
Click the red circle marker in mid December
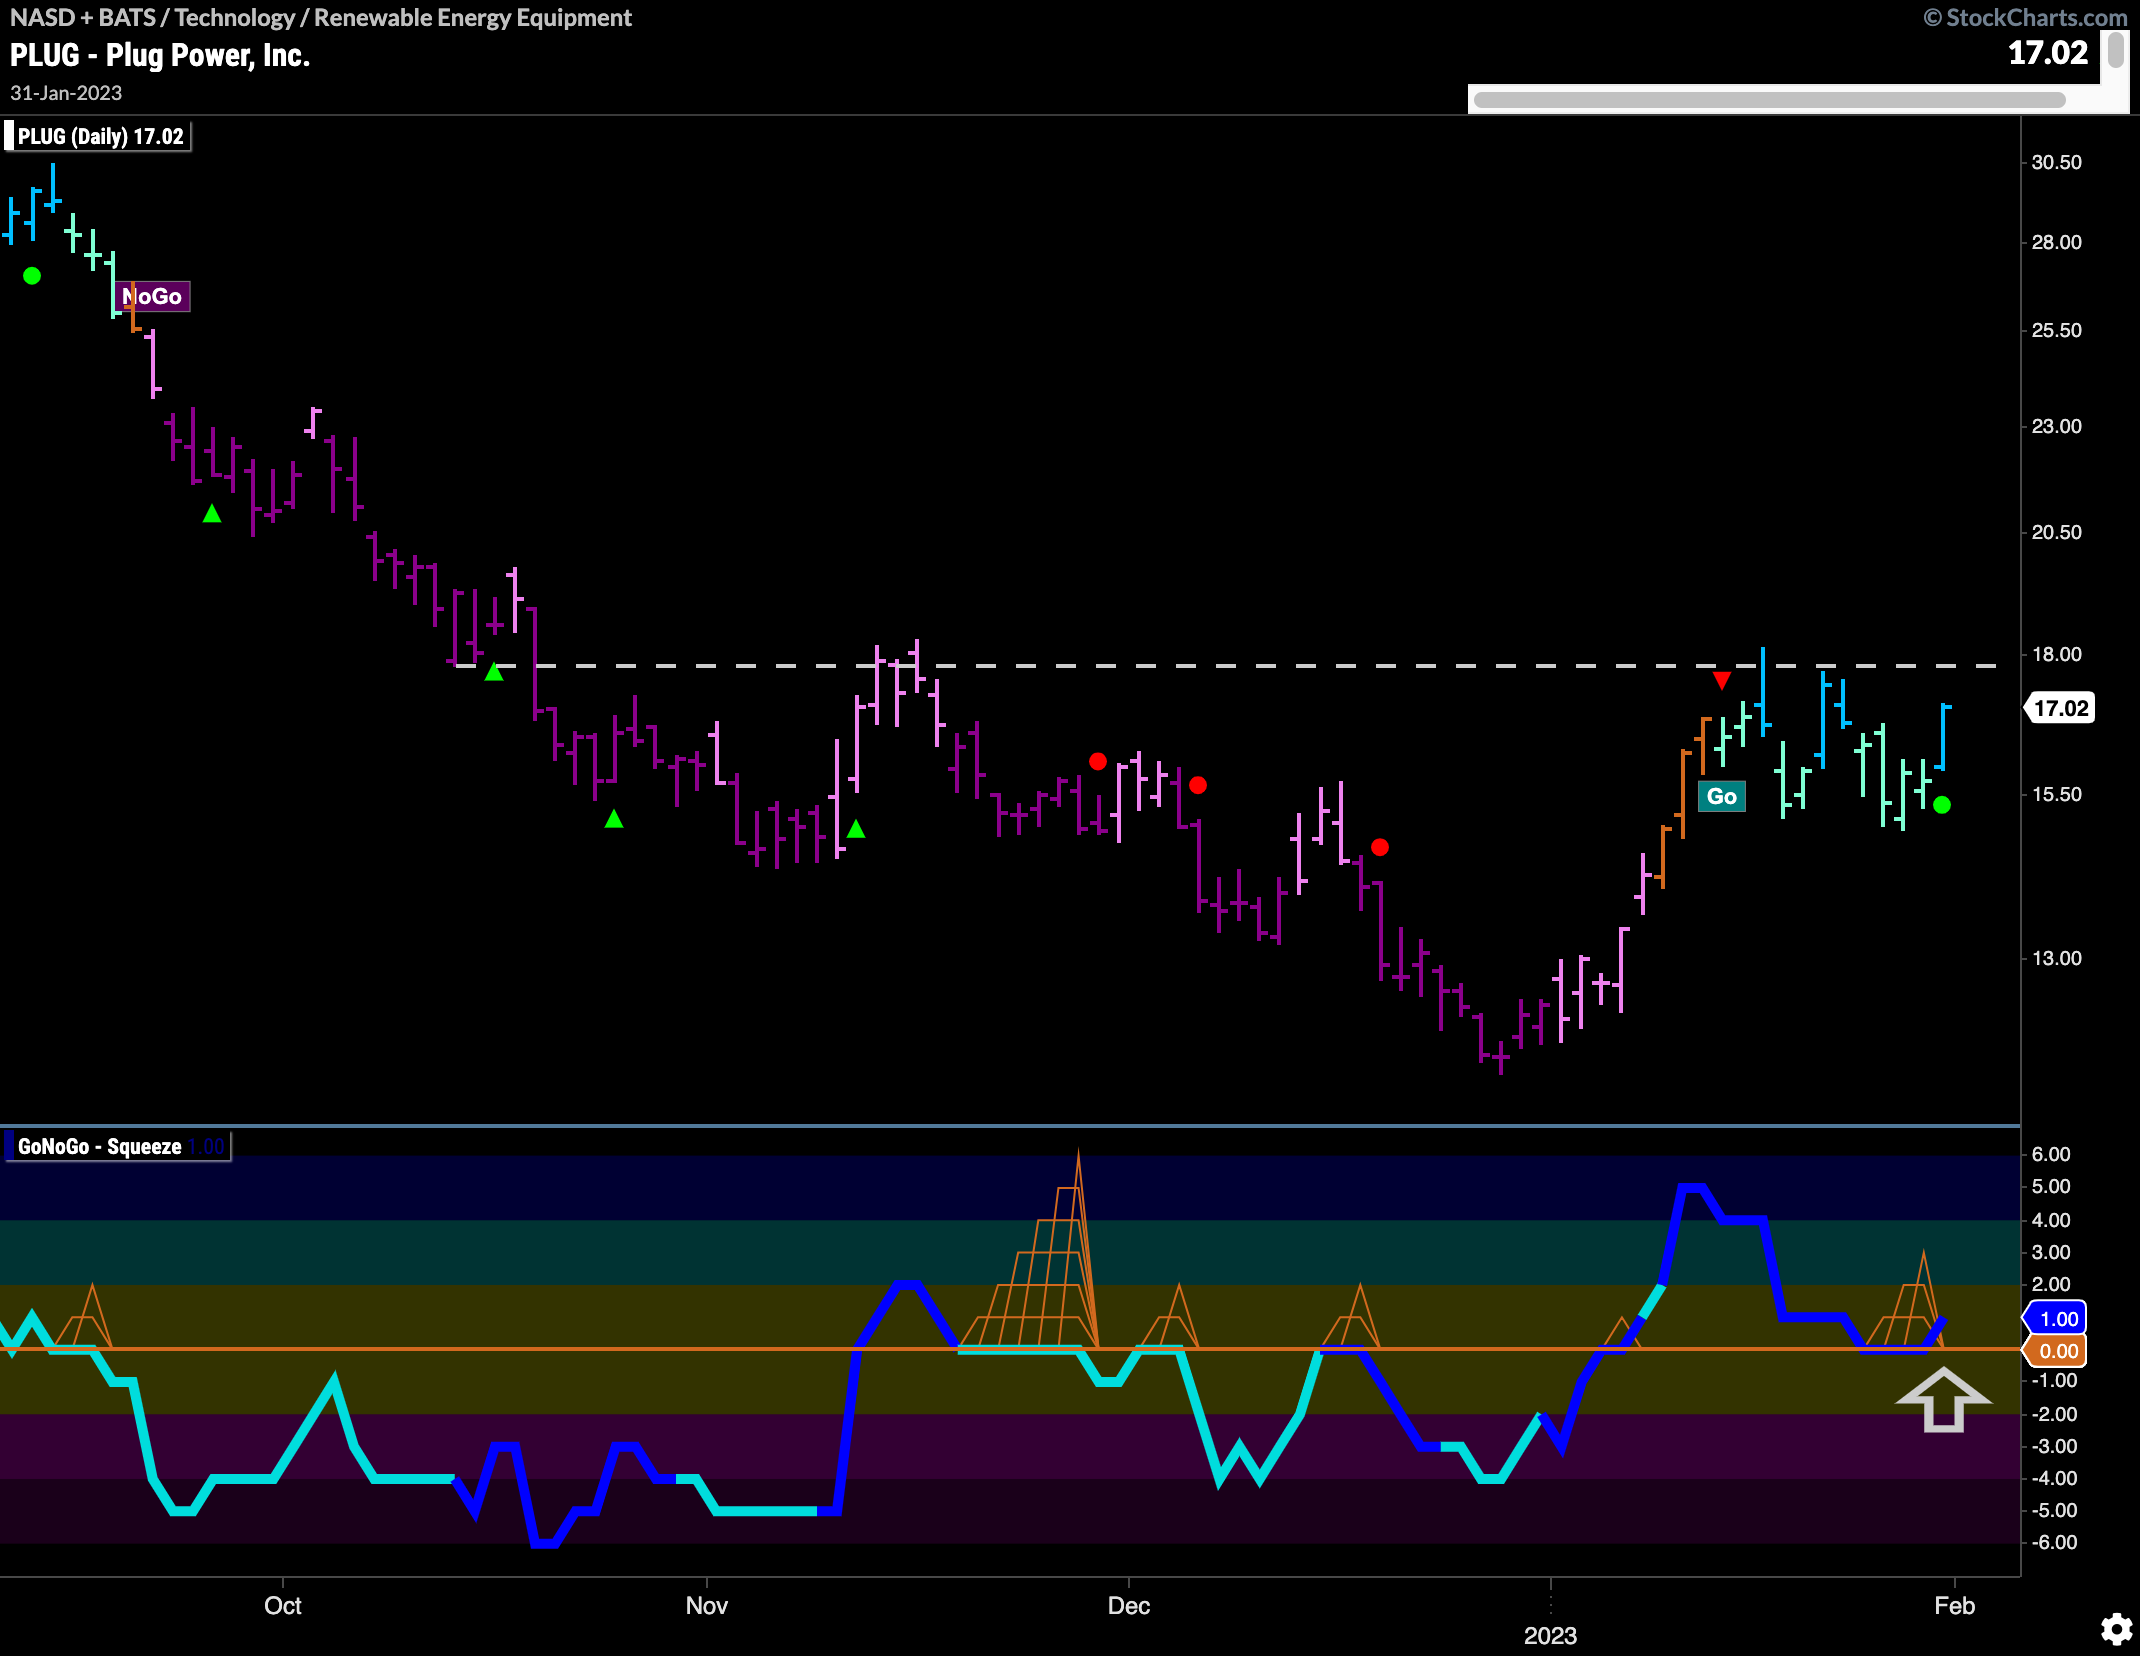pyautogui.click(x=1380, y=847)
